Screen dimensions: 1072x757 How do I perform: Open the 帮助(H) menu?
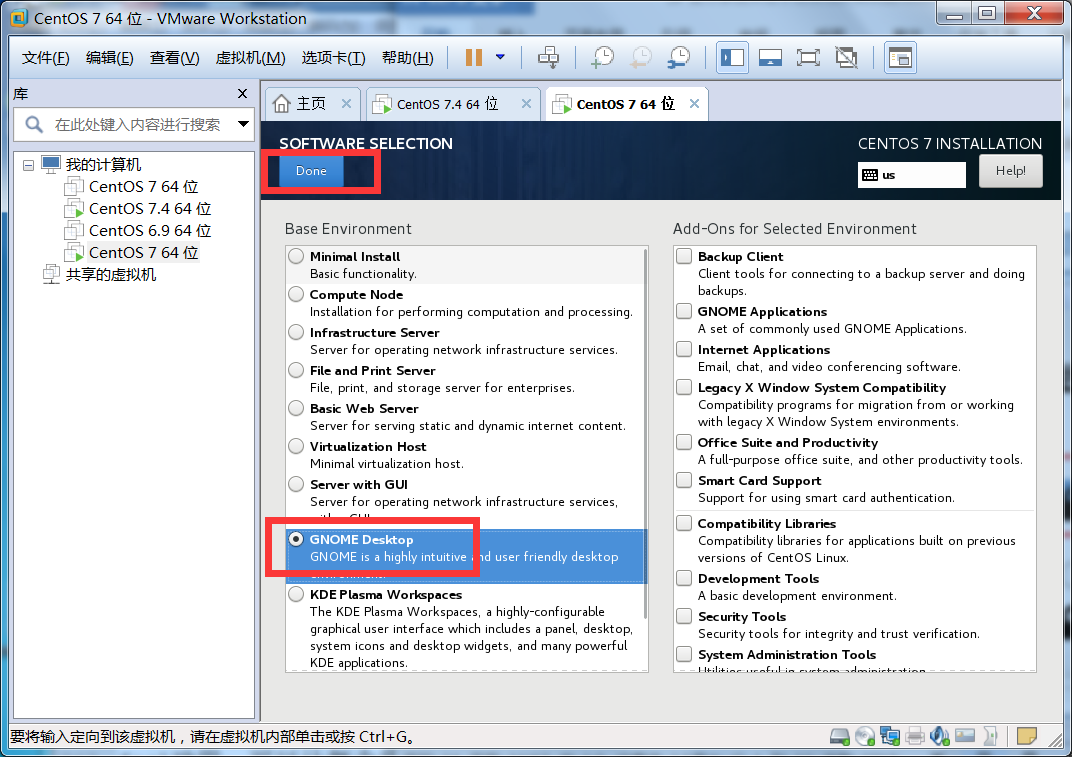407,57
